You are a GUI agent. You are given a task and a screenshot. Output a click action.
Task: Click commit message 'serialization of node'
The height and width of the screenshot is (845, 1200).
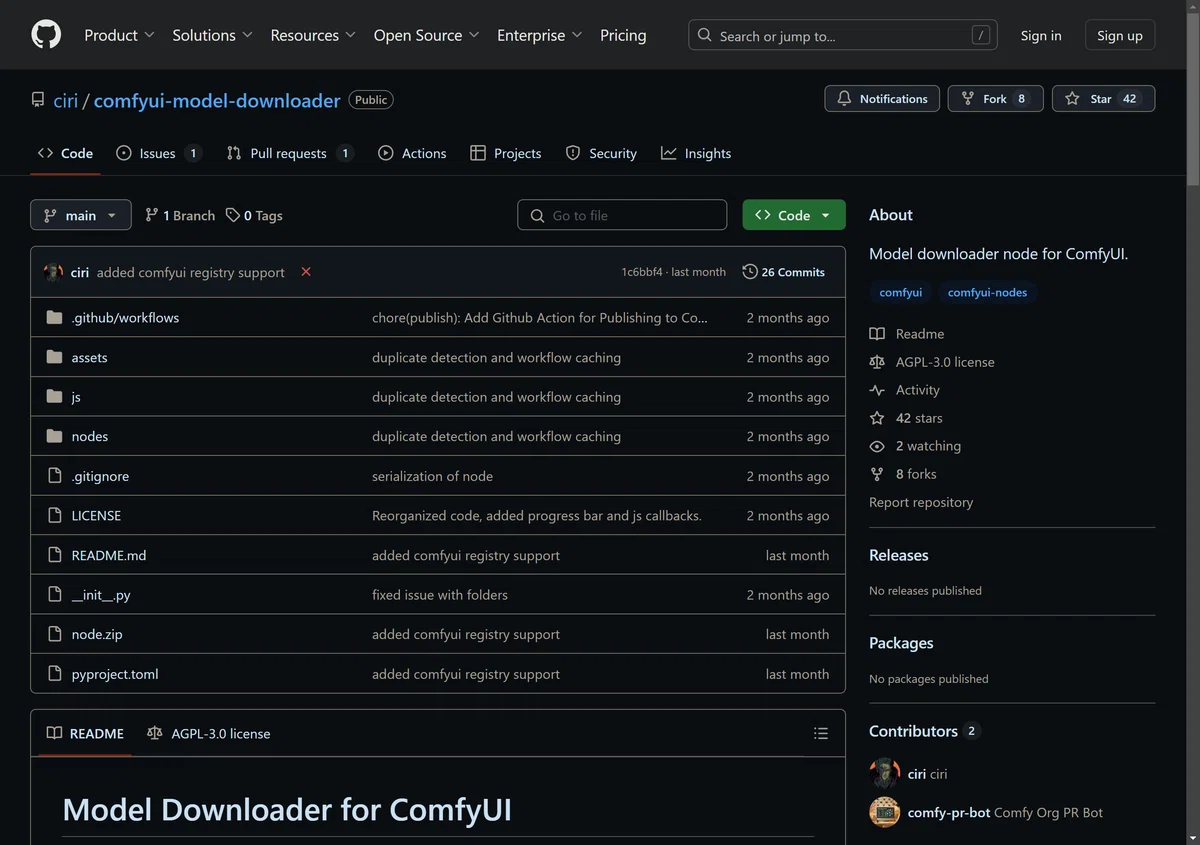pyautogui.click(x=432, y=476)
